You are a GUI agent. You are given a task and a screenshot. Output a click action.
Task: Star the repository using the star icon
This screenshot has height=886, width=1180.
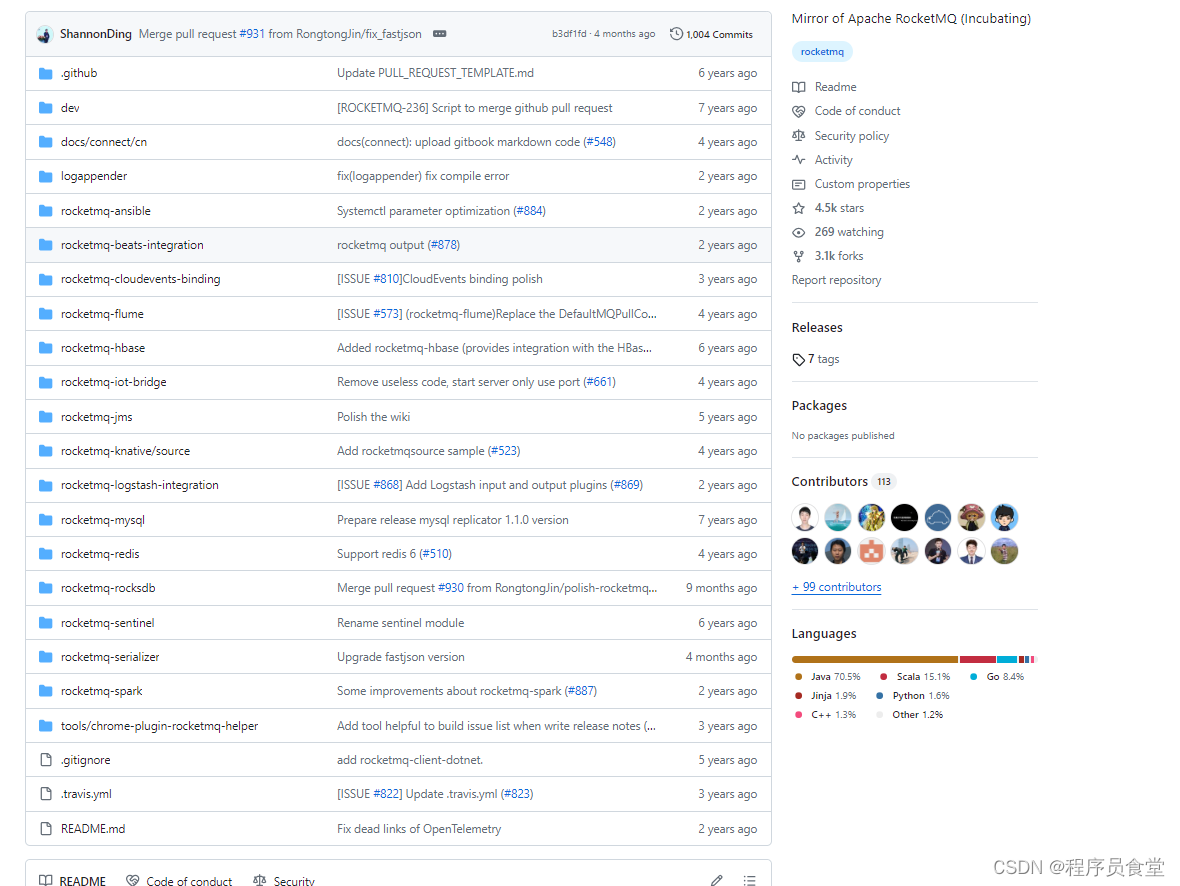click(798, 207)
